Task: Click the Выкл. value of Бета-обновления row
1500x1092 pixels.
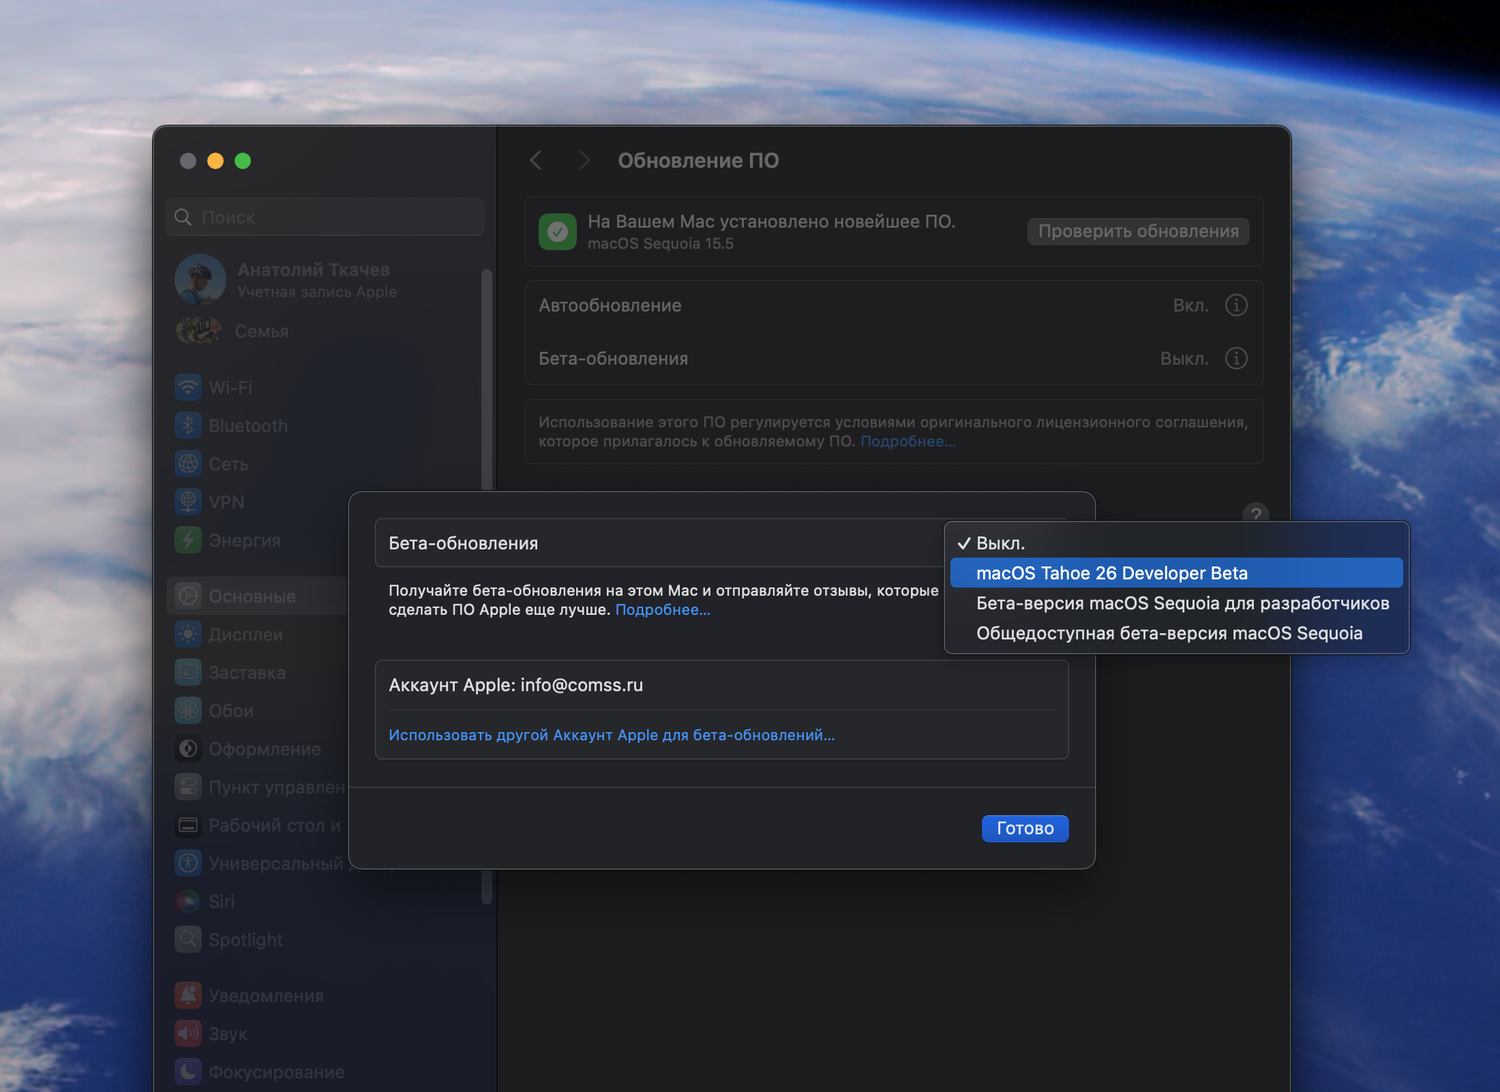Action: click(1184, 358)
